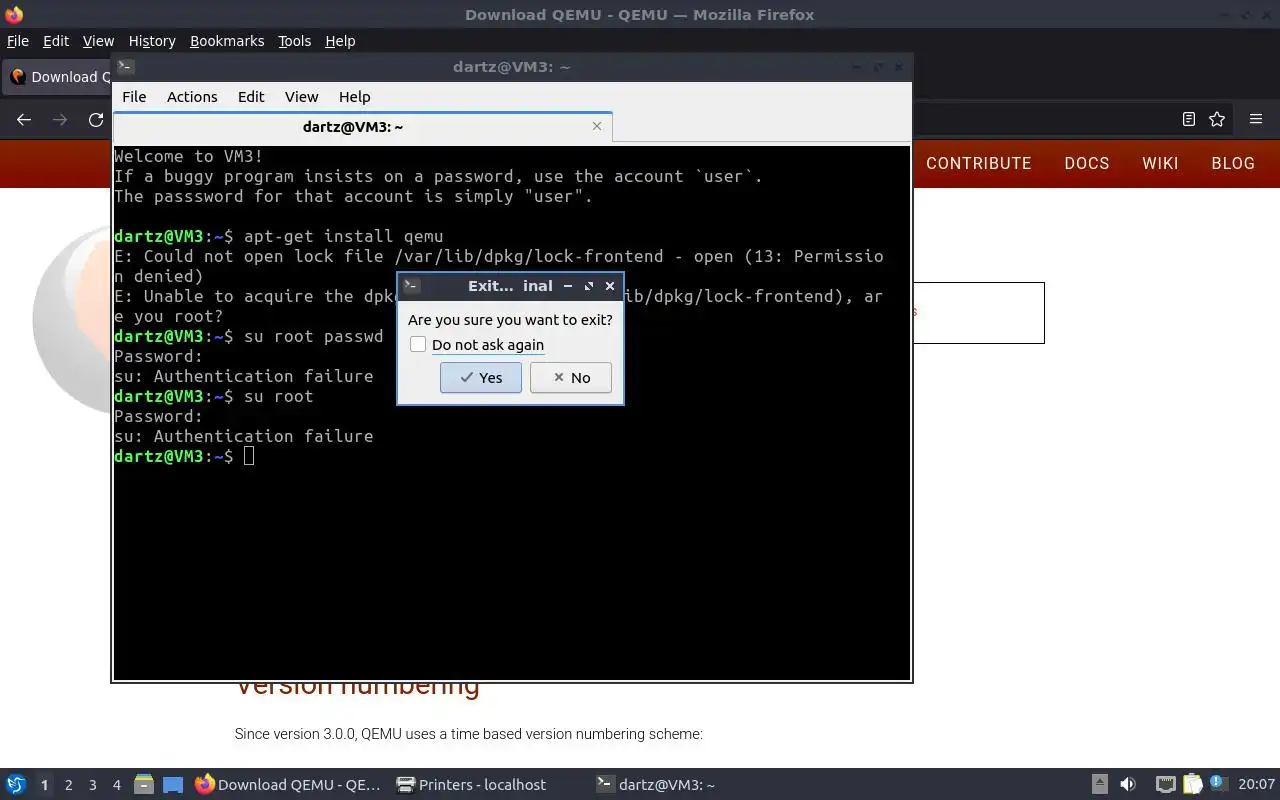The image size is (1280, 800).
Task: Switch to workspace 3
Action: (x=92, y=785)
